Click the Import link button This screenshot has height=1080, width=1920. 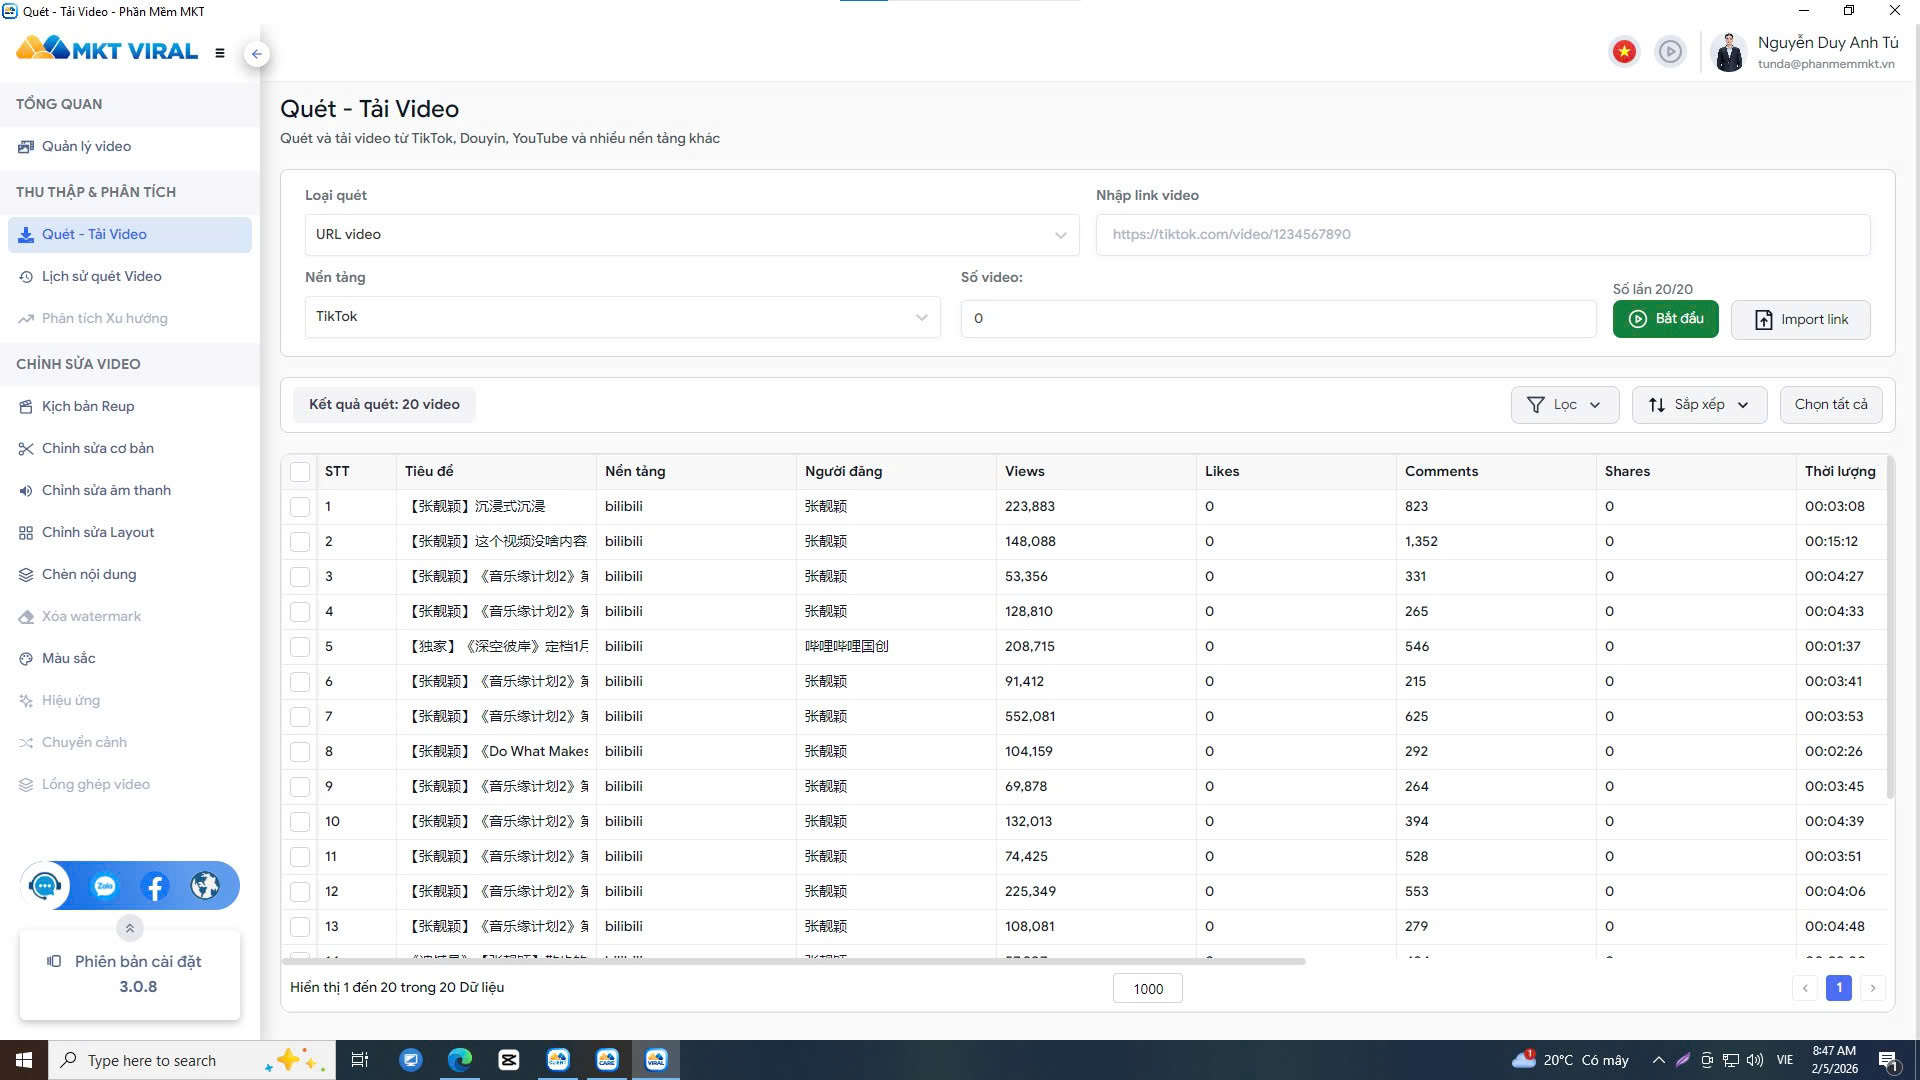1800,320
